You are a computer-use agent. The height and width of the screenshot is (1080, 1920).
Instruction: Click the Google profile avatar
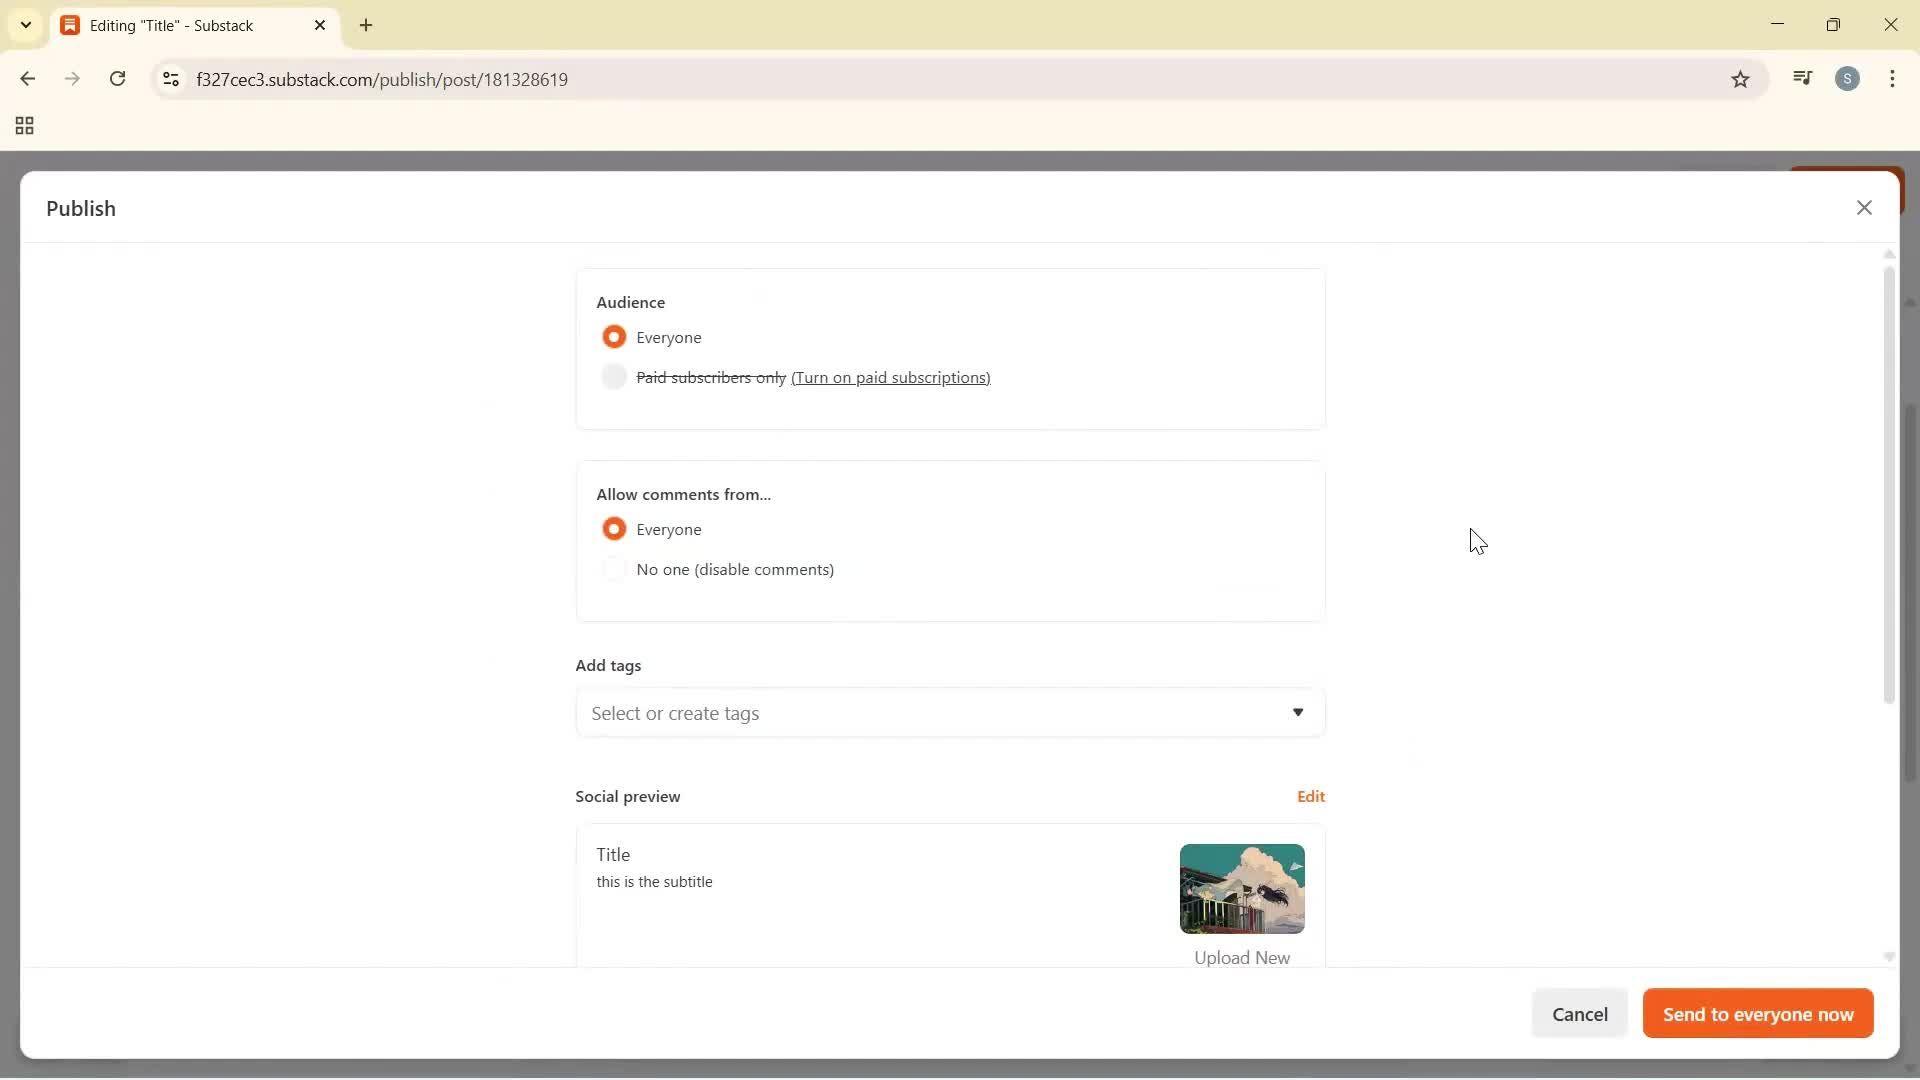click(x=1849, y=78)
